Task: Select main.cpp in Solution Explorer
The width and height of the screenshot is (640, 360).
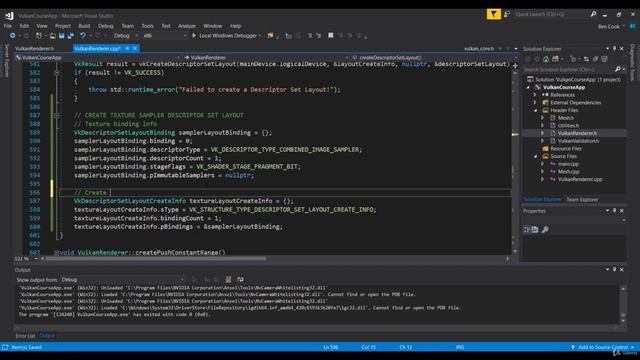Action: click(568, 164)
